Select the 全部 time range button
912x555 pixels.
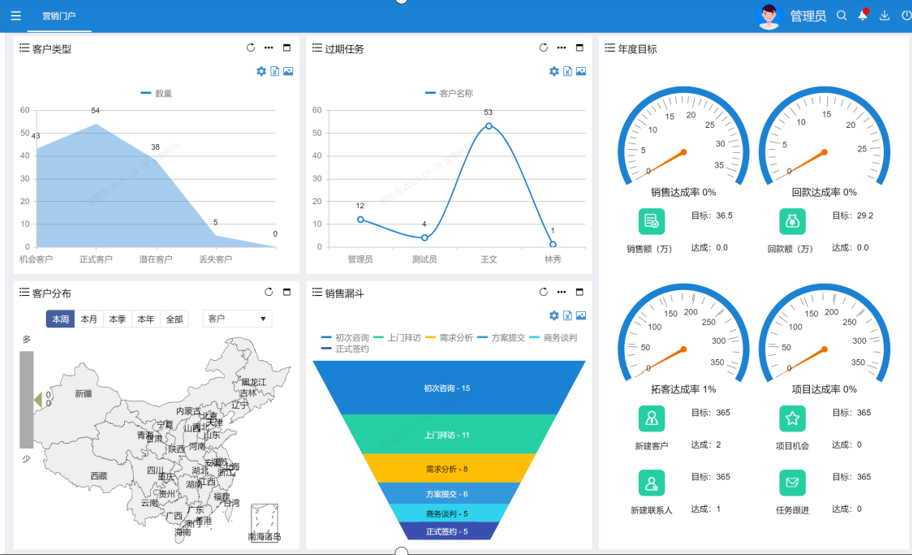[174, 319]
